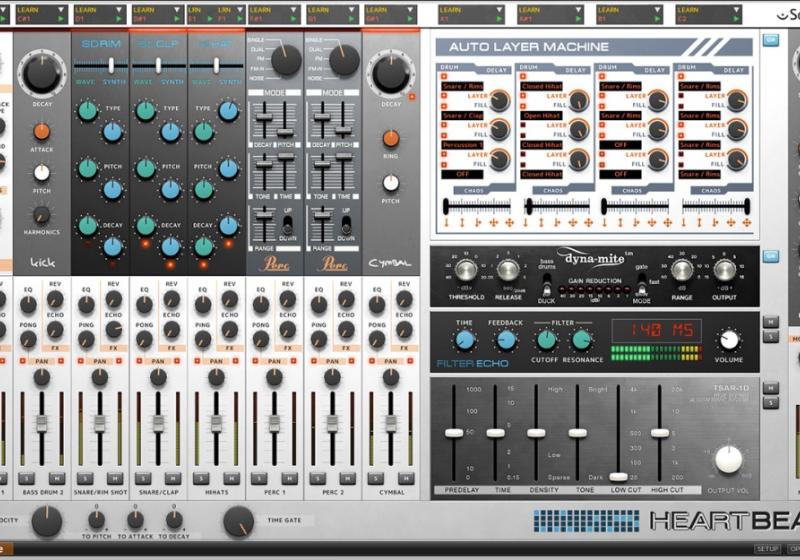Open the 'Snare / Clap' drum selector display
The image size is (800, 560).
coord(462,116)
